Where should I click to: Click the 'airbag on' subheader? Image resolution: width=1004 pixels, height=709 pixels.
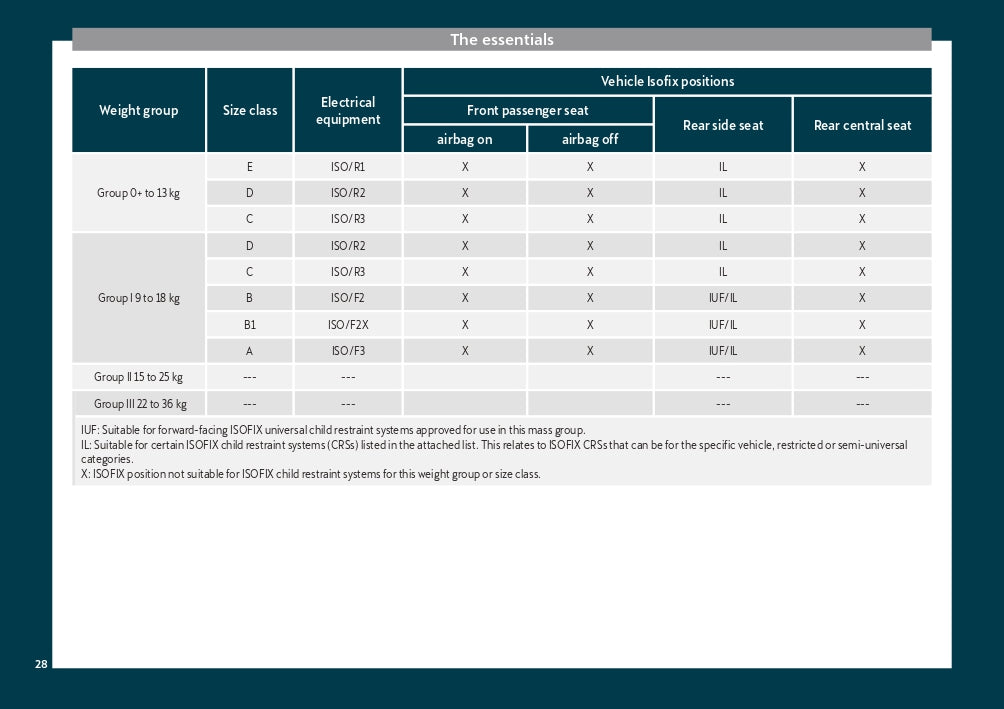tap(465, 139)
